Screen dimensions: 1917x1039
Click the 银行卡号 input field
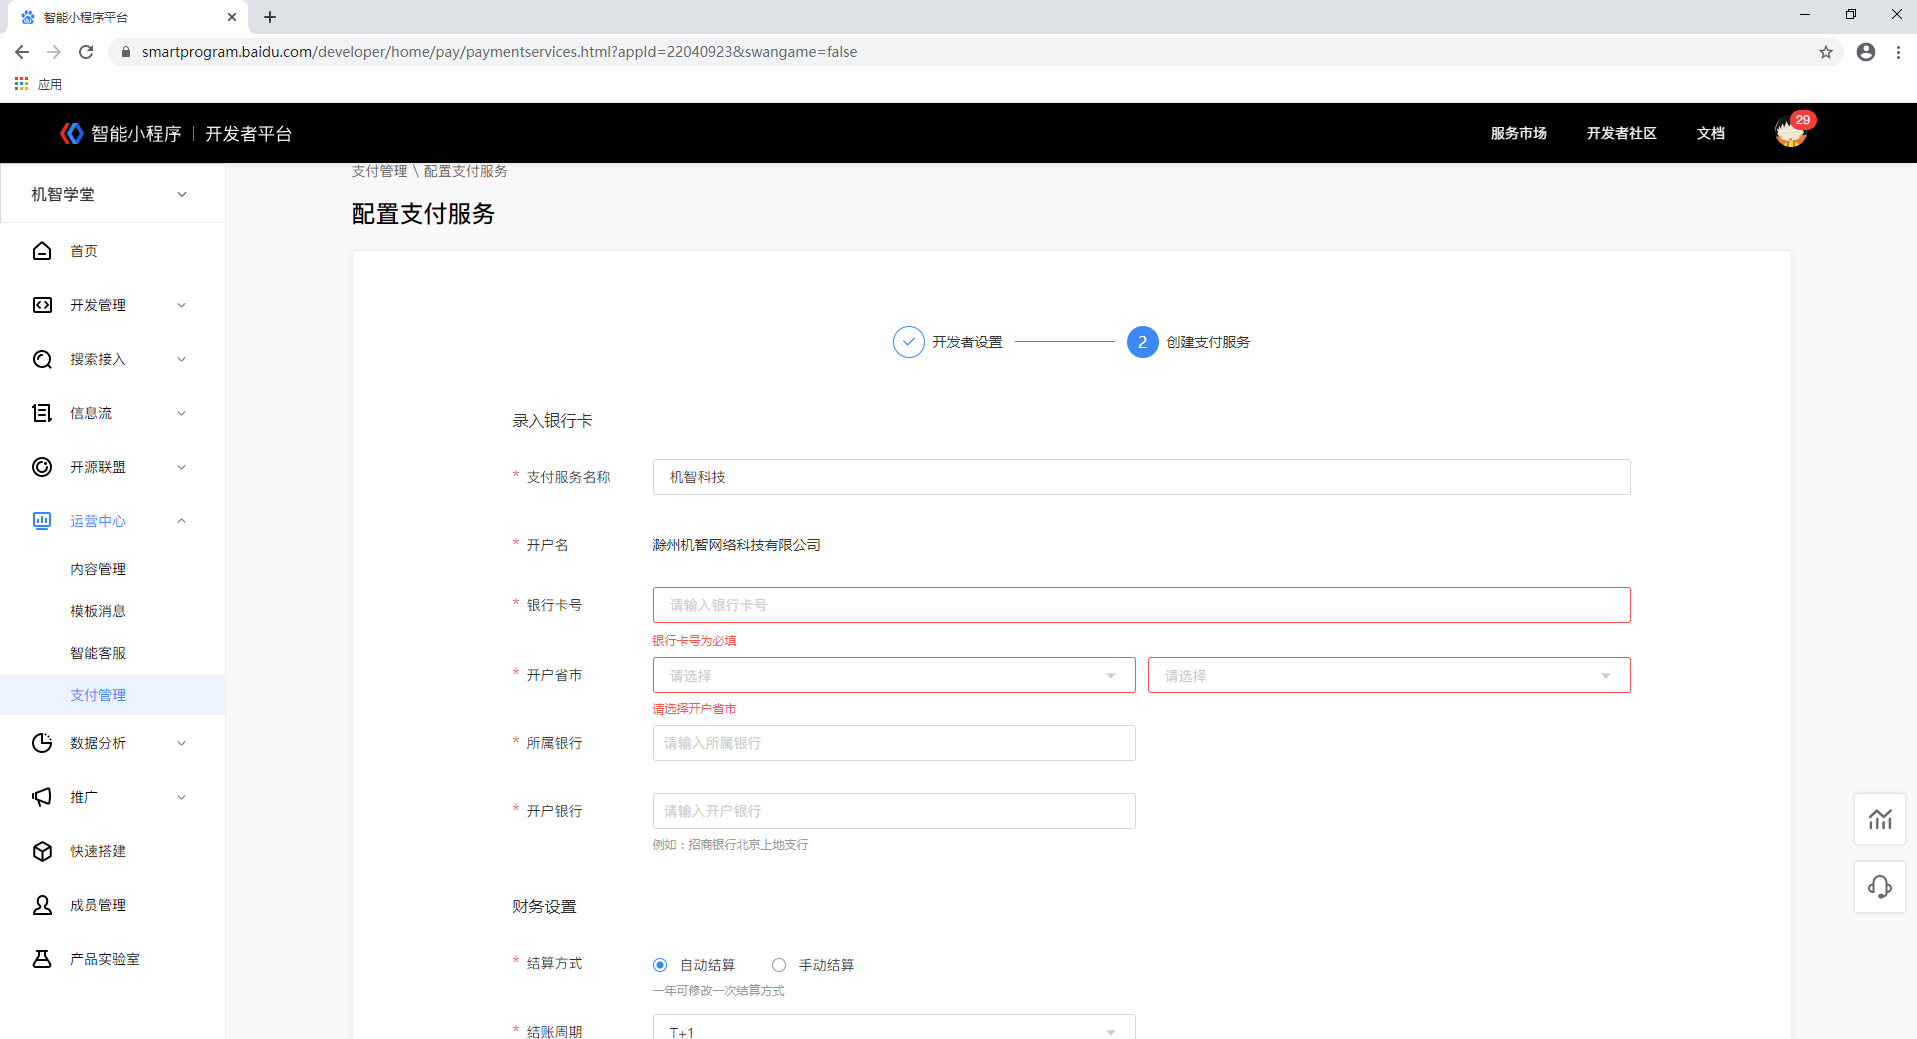1141,605
